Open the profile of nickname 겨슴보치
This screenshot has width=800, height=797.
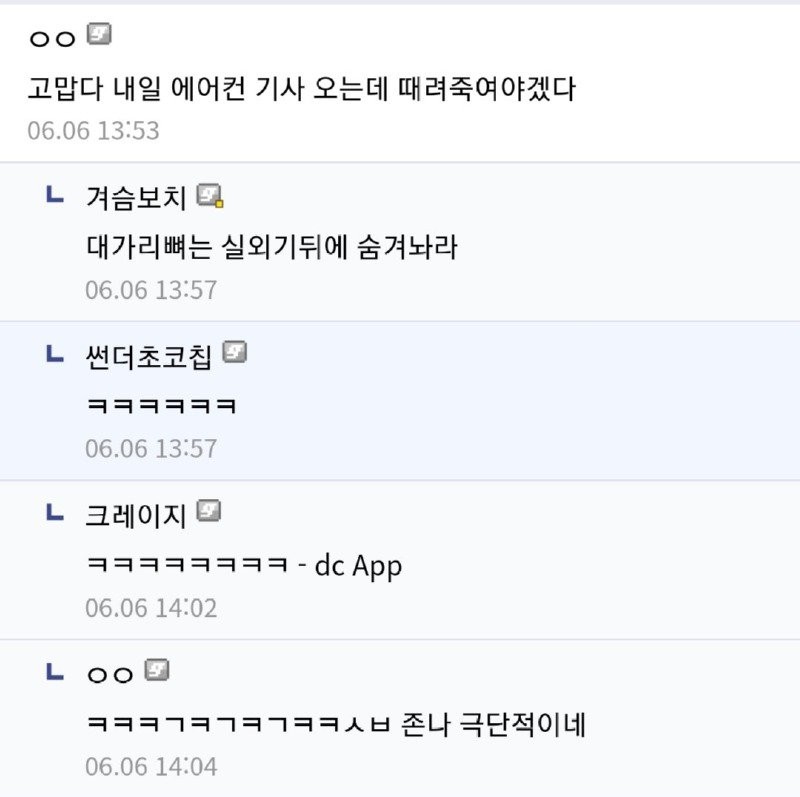click(136, 198)
